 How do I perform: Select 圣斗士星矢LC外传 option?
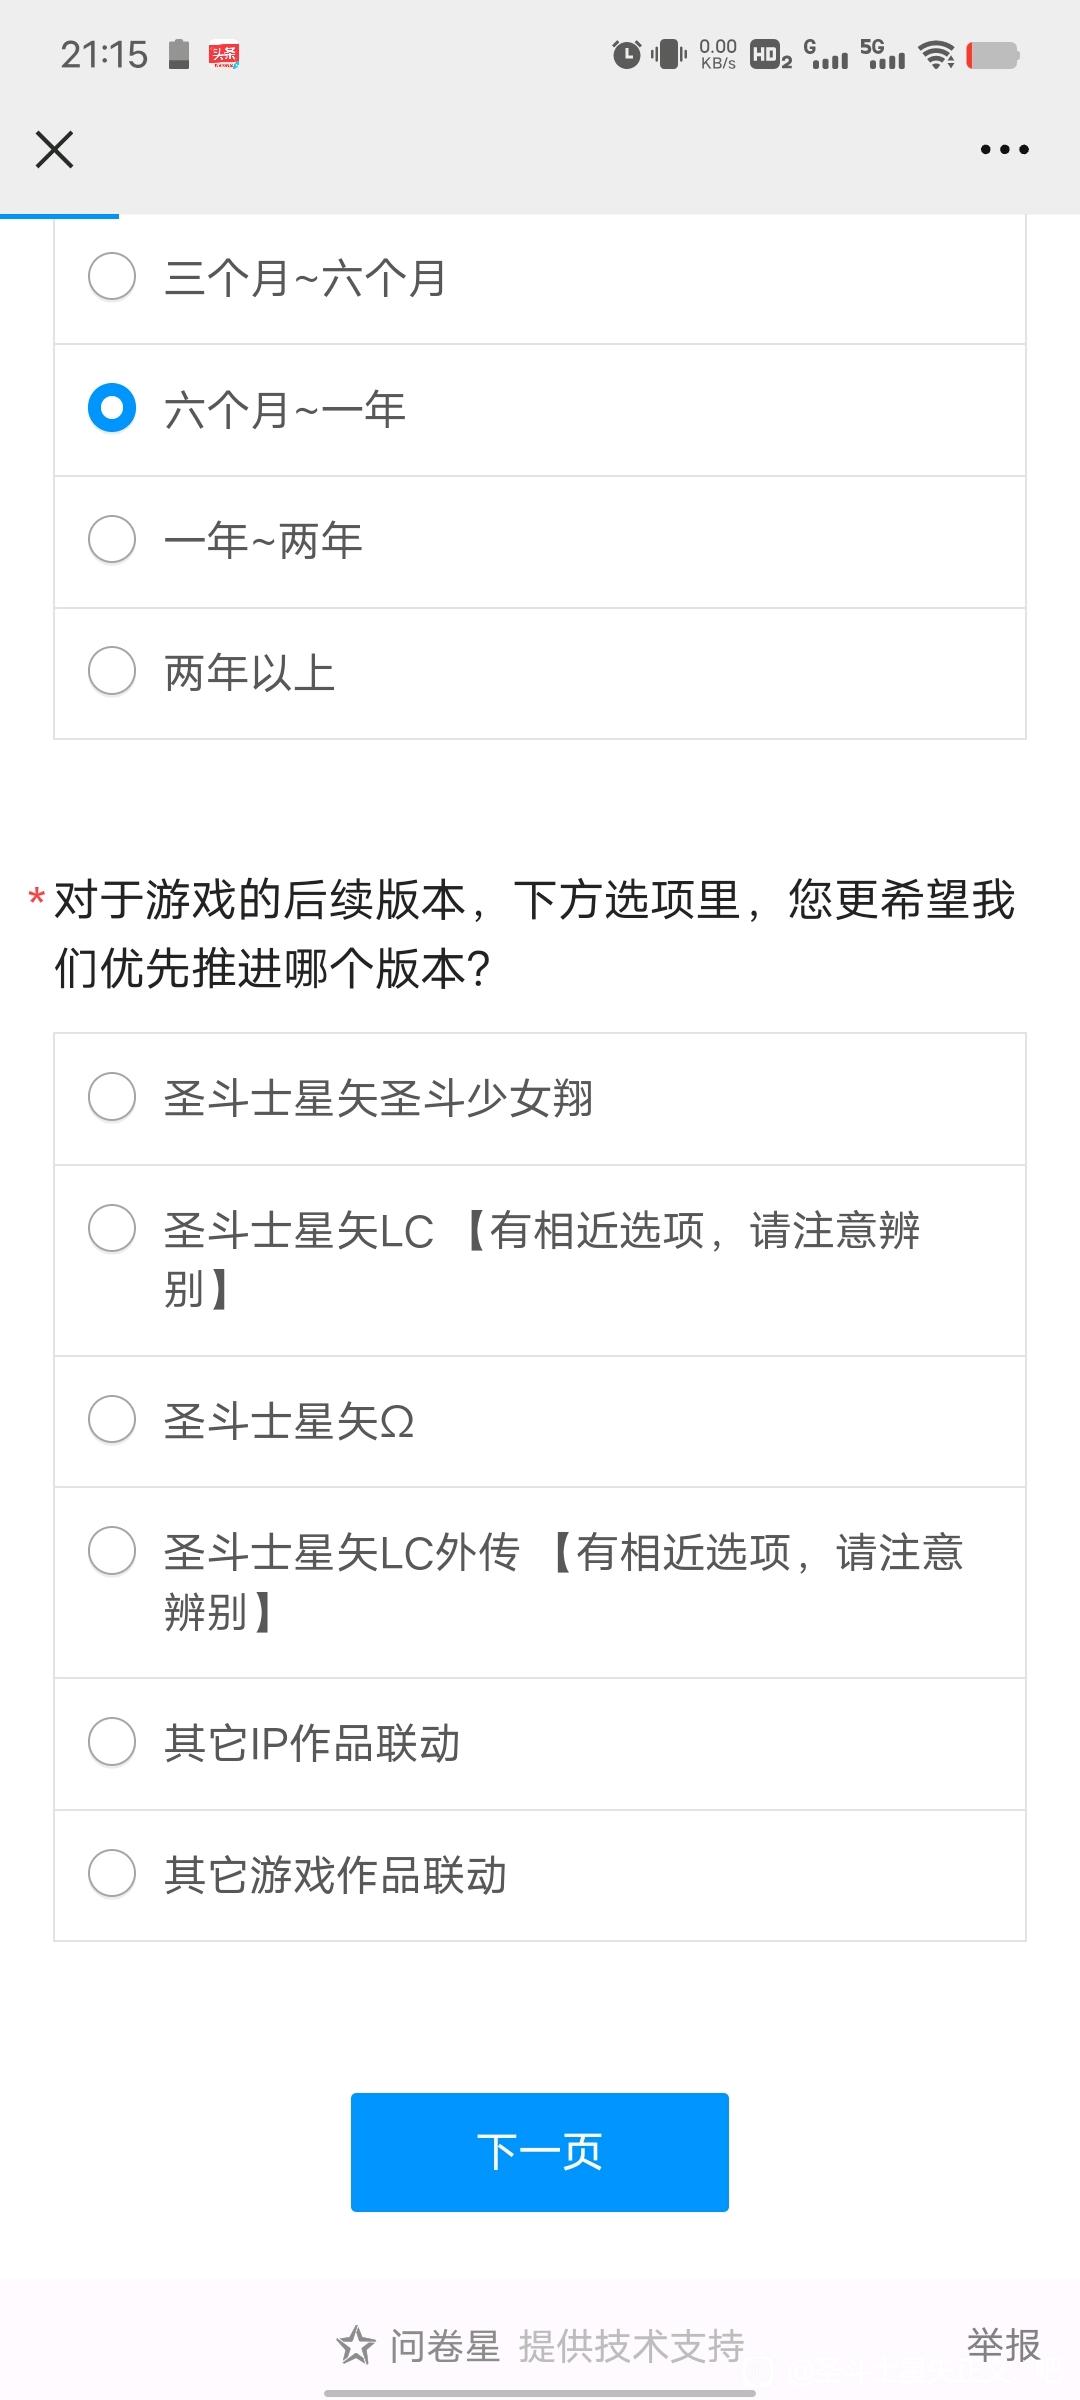tap(540, 1582)
